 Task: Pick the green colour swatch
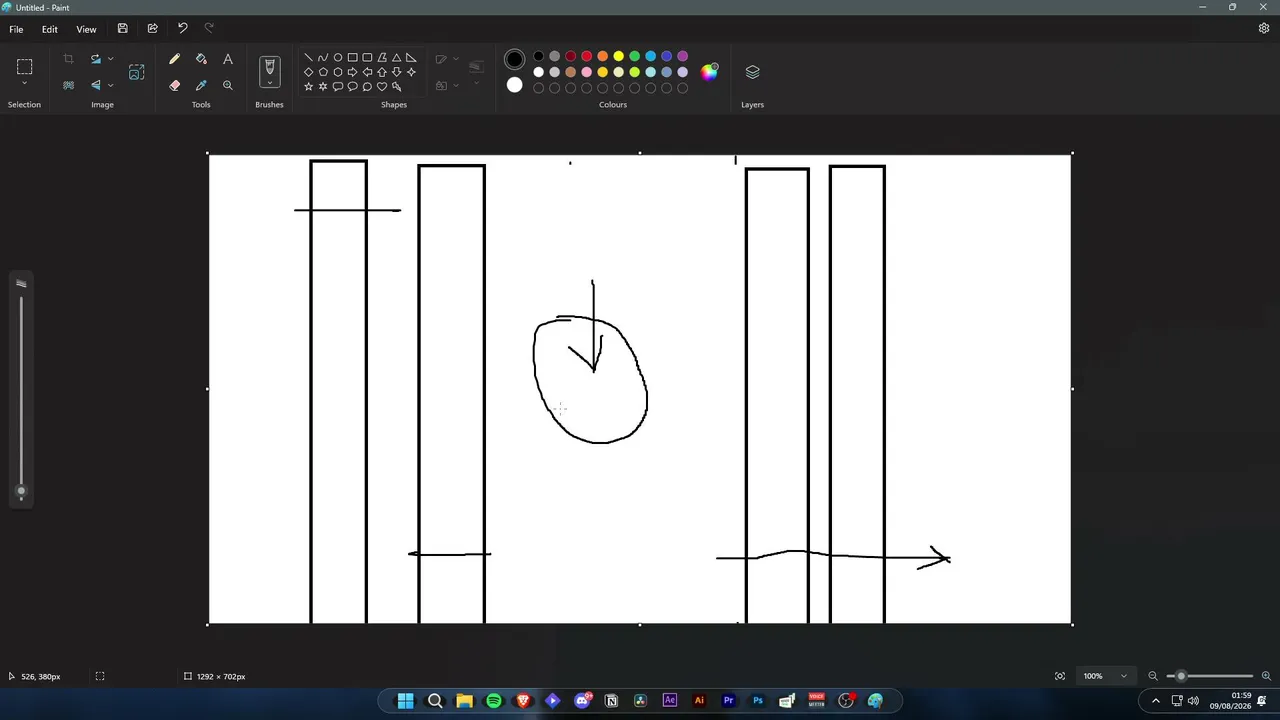click(x=634, y=56)
